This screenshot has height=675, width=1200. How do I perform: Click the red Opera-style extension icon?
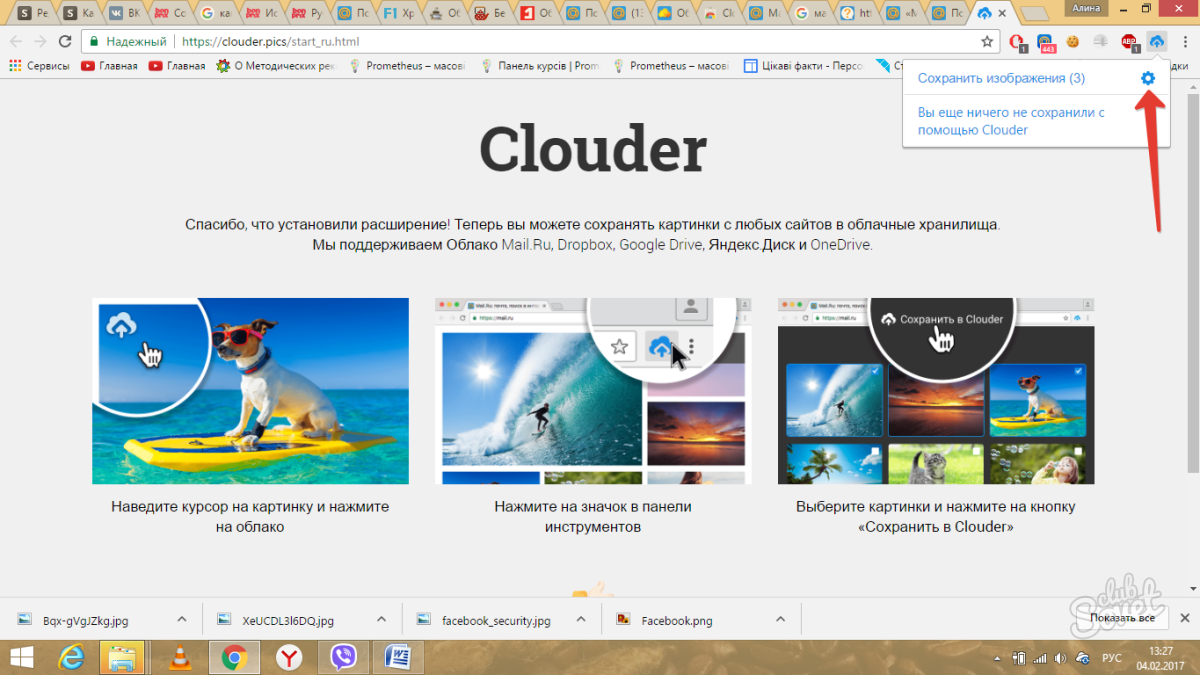1017,42
